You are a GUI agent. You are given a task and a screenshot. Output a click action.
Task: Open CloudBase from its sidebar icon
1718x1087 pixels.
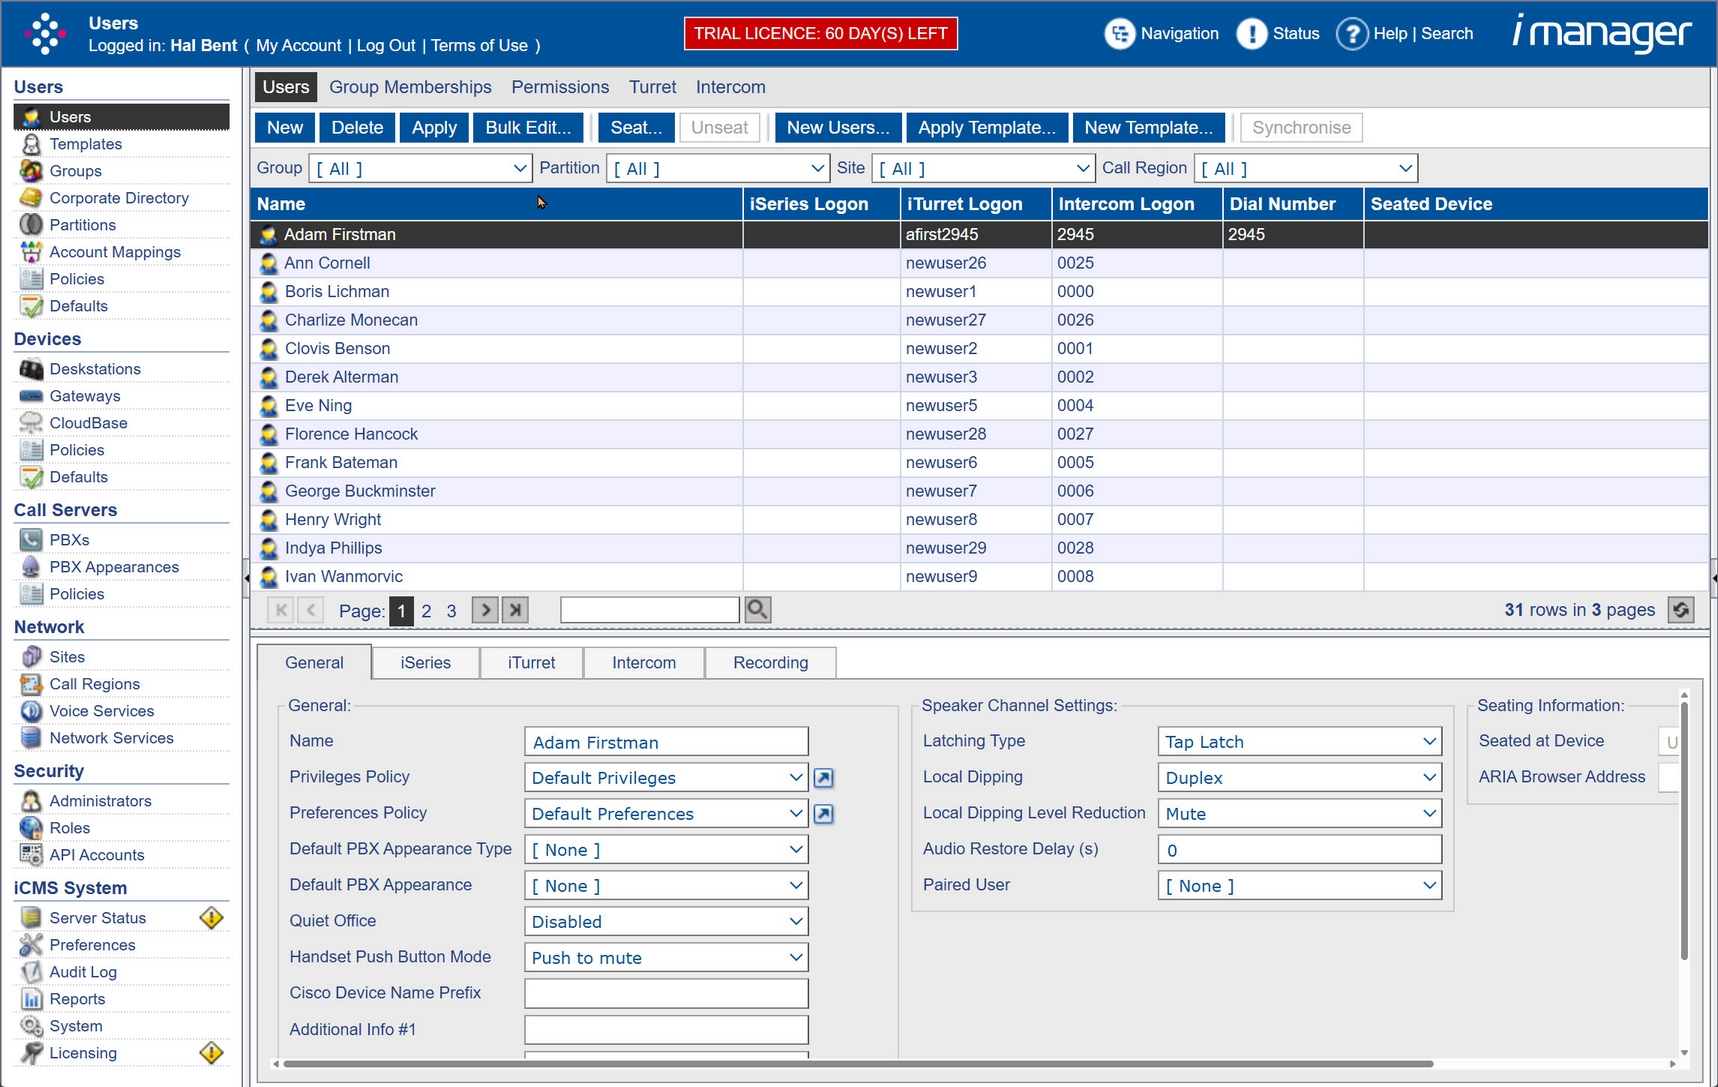click(x=31, y=423)
